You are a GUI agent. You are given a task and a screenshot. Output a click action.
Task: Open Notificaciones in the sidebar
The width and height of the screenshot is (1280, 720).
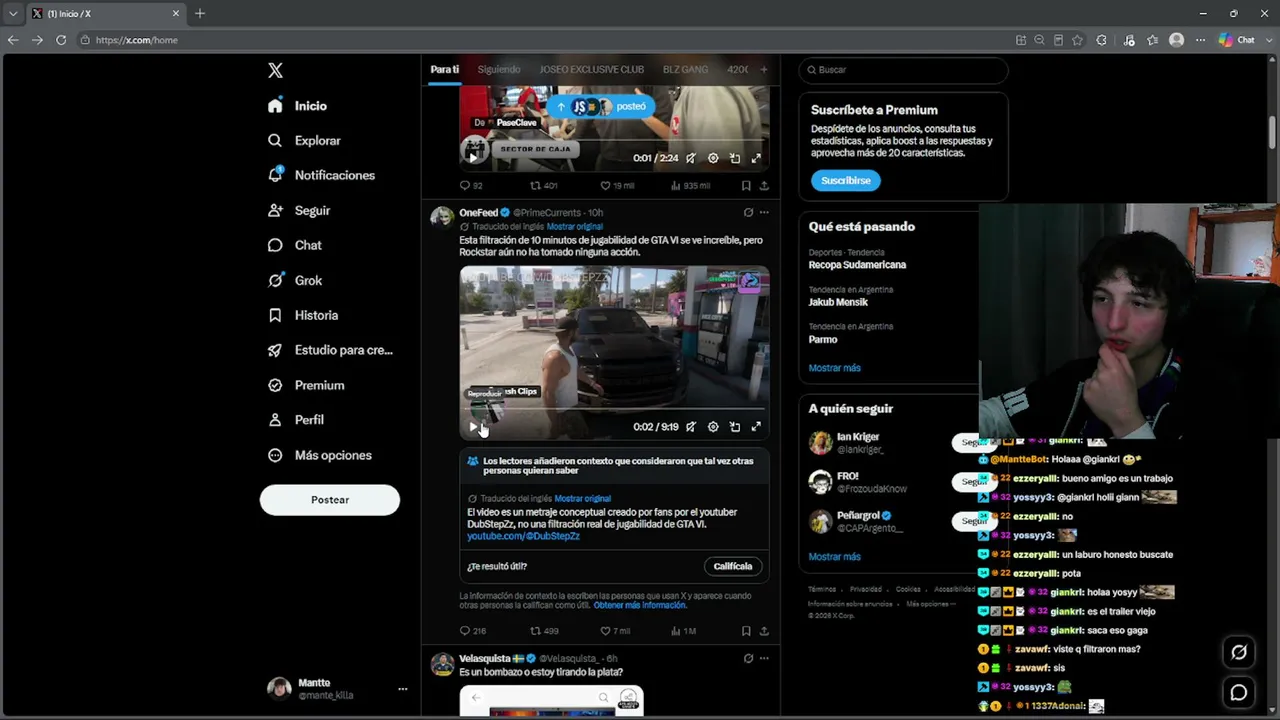click(322, 175)
